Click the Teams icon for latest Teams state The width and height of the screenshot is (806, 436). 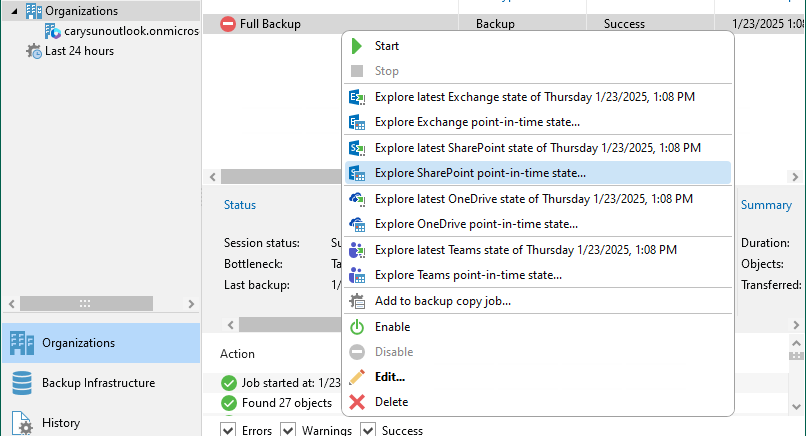point(357,250)
